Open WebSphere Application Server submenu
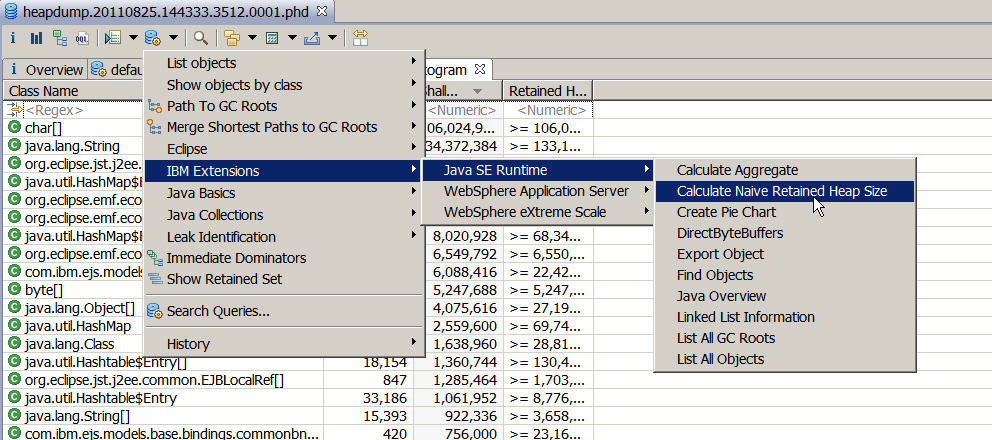Screen dimensions: 992x440 pyautogui.click(x=538, y=191)
